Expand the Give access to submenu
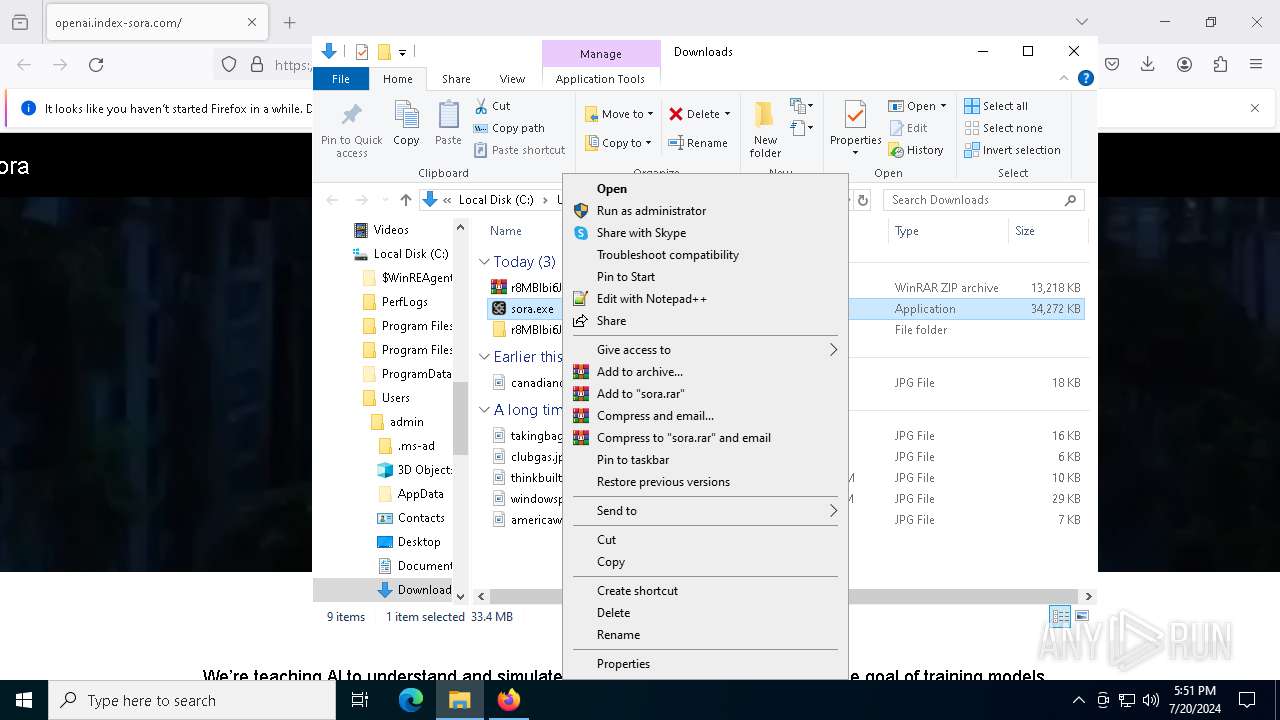Viewport: 1280px width, 720px height. click(x=706, y=350)
